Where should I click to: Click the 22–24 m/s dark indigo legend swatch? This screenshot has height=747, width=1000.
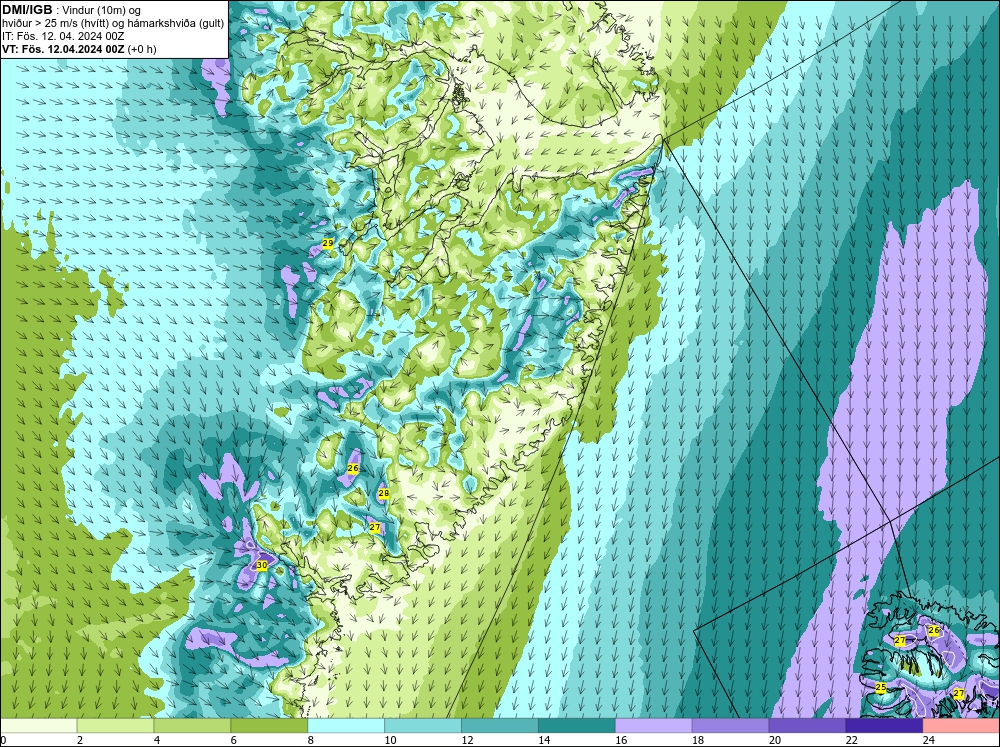884,726
